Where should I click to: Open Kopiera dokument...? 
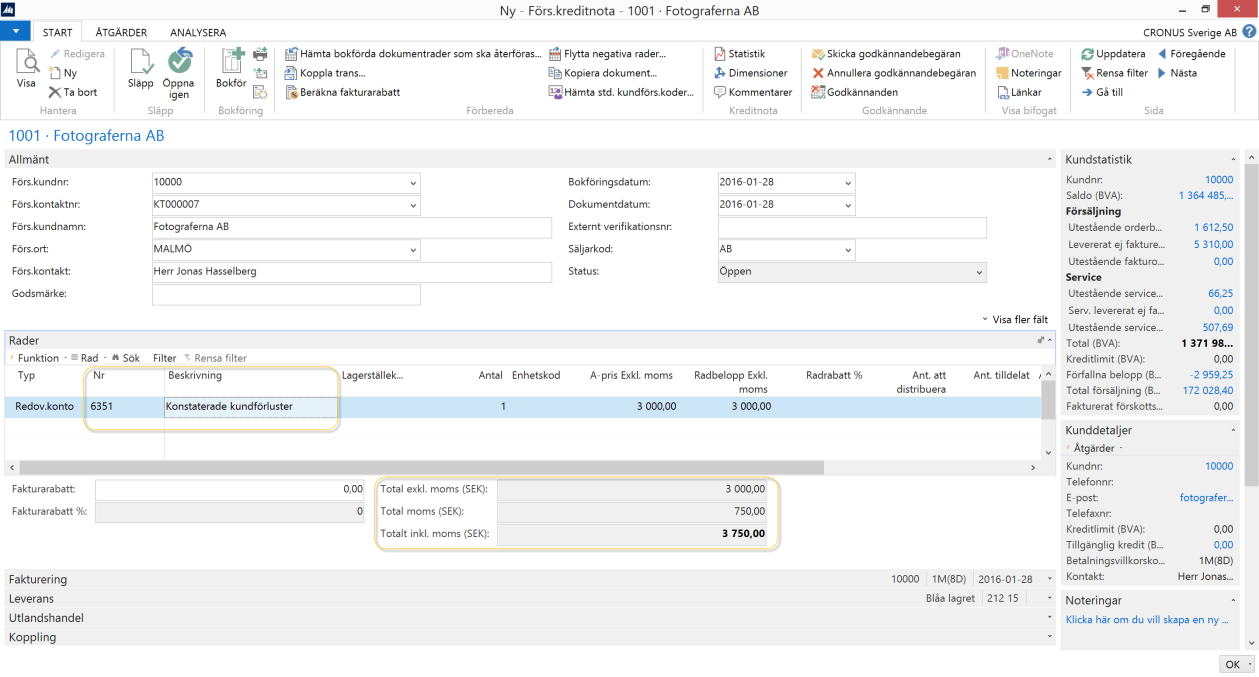click(x=603, y=73)
